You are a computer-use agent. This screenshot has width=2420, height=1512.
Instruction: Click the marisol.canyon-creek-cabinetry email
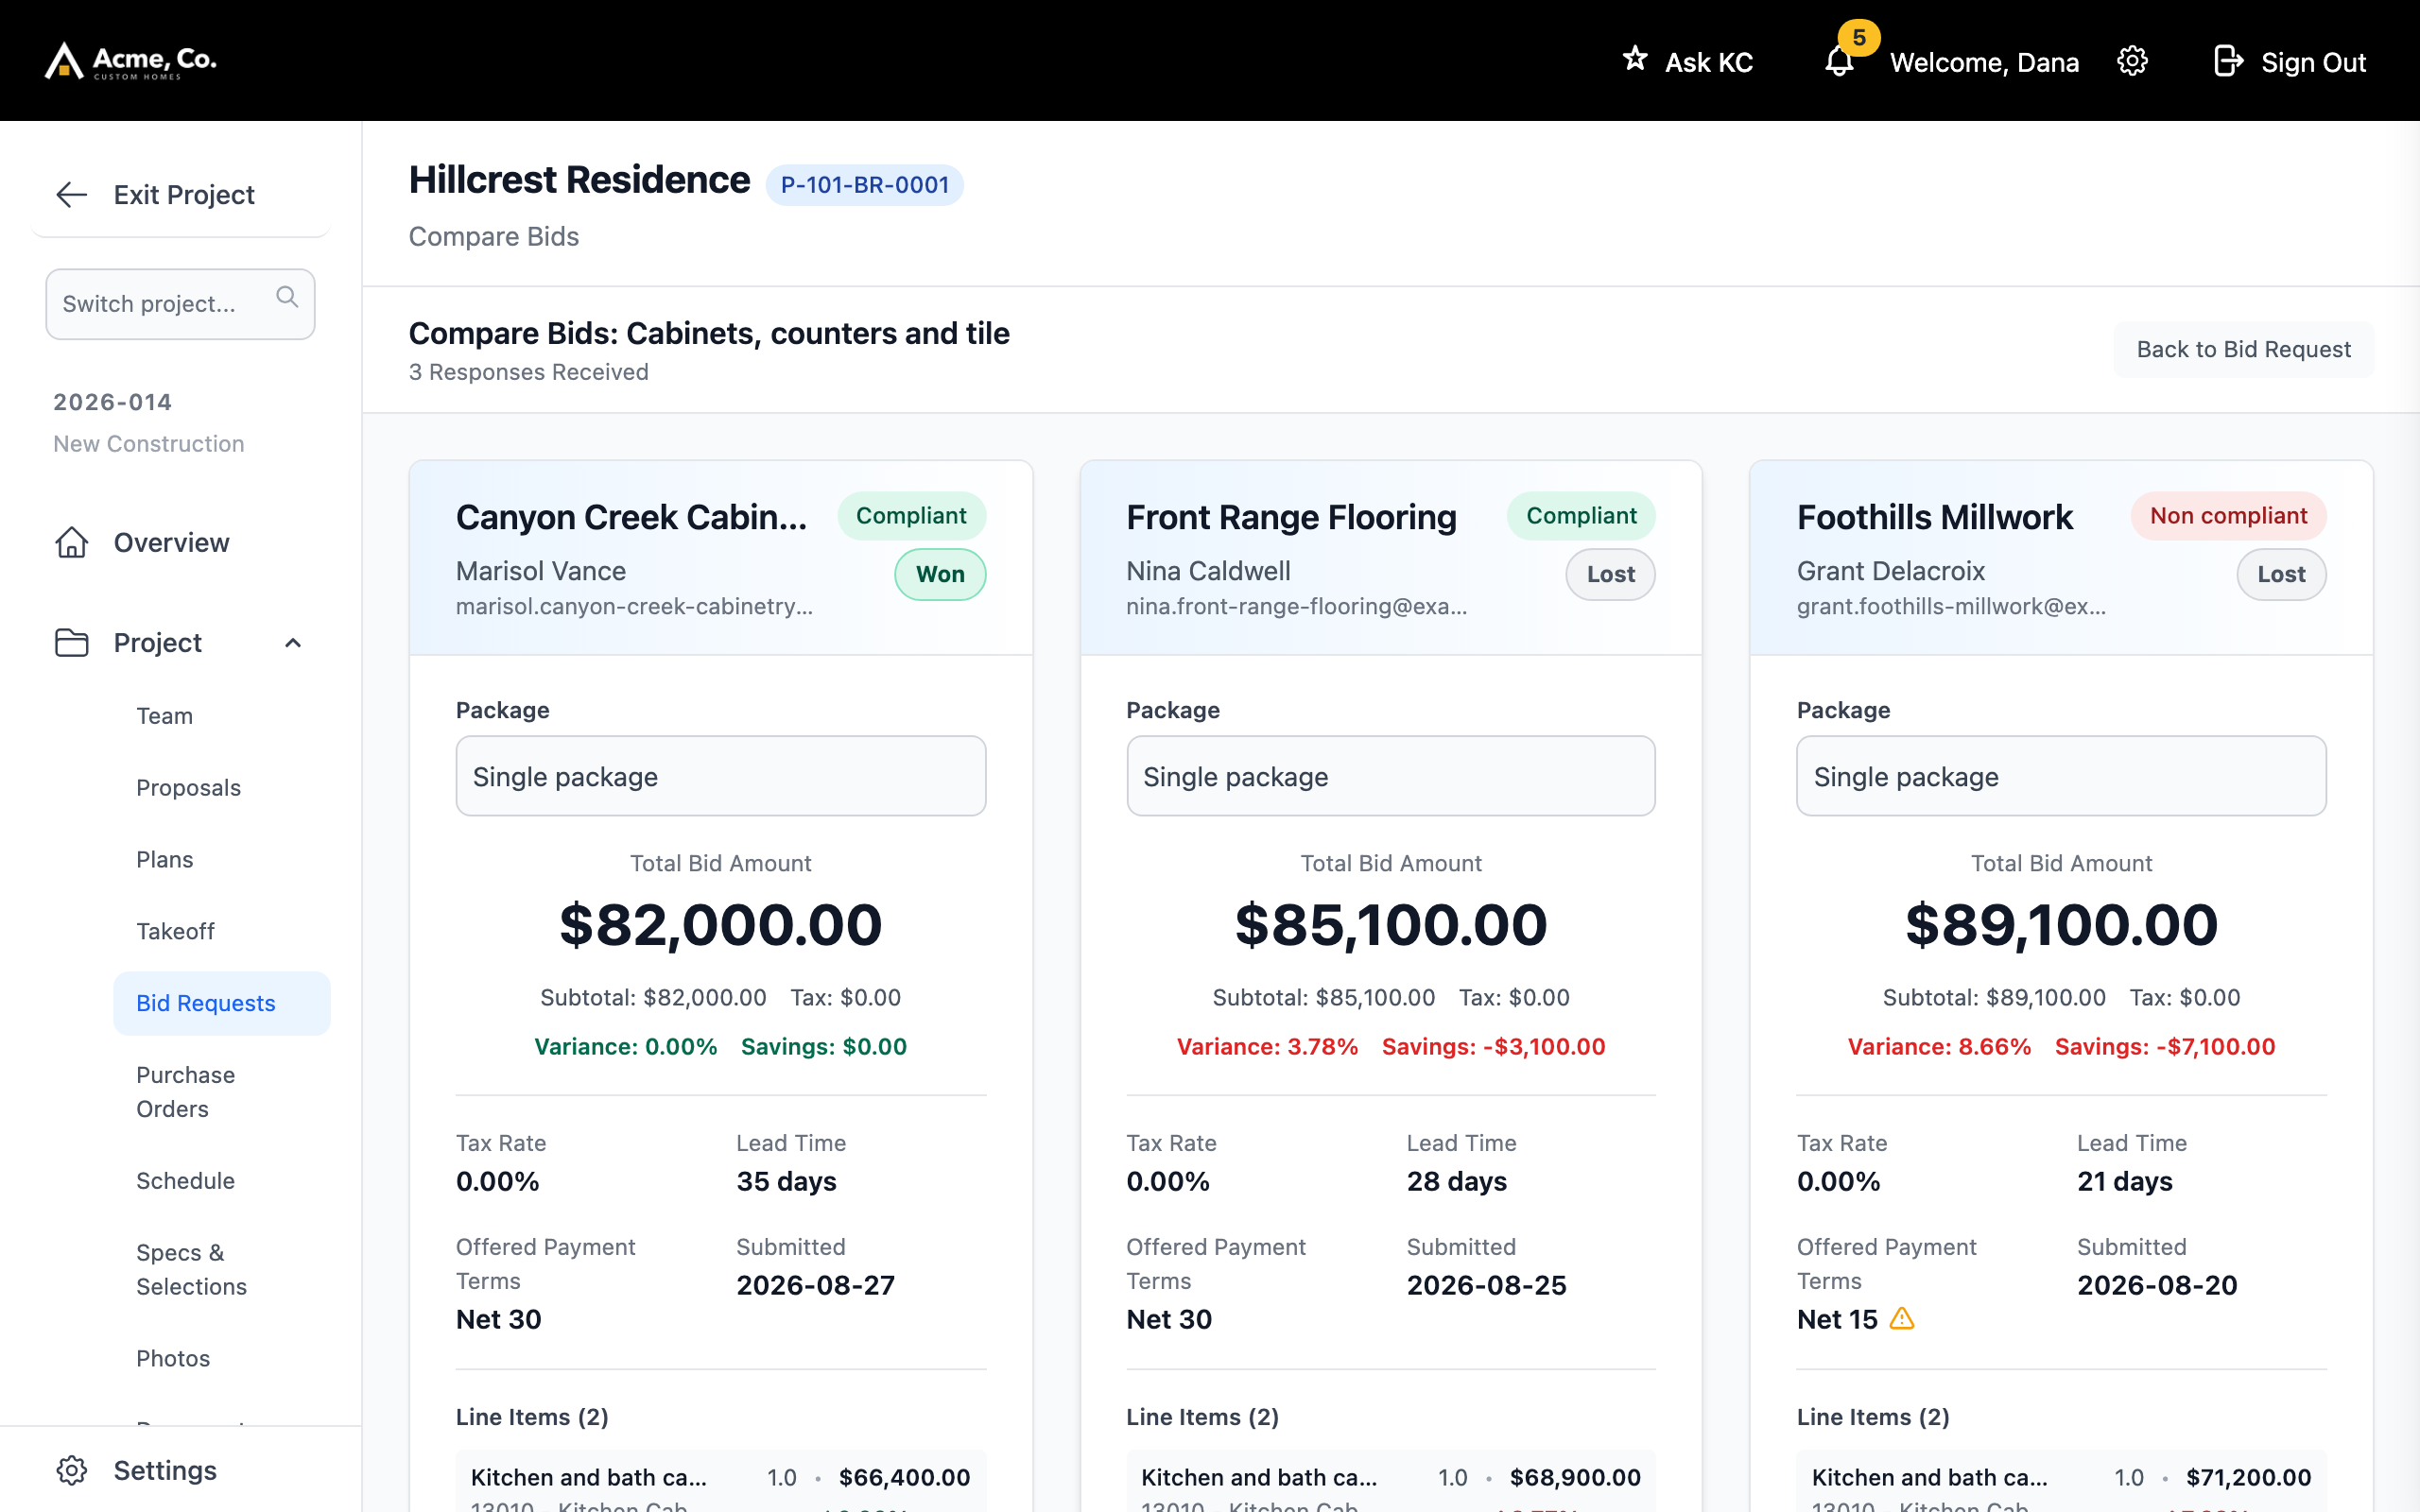[634, 607]
